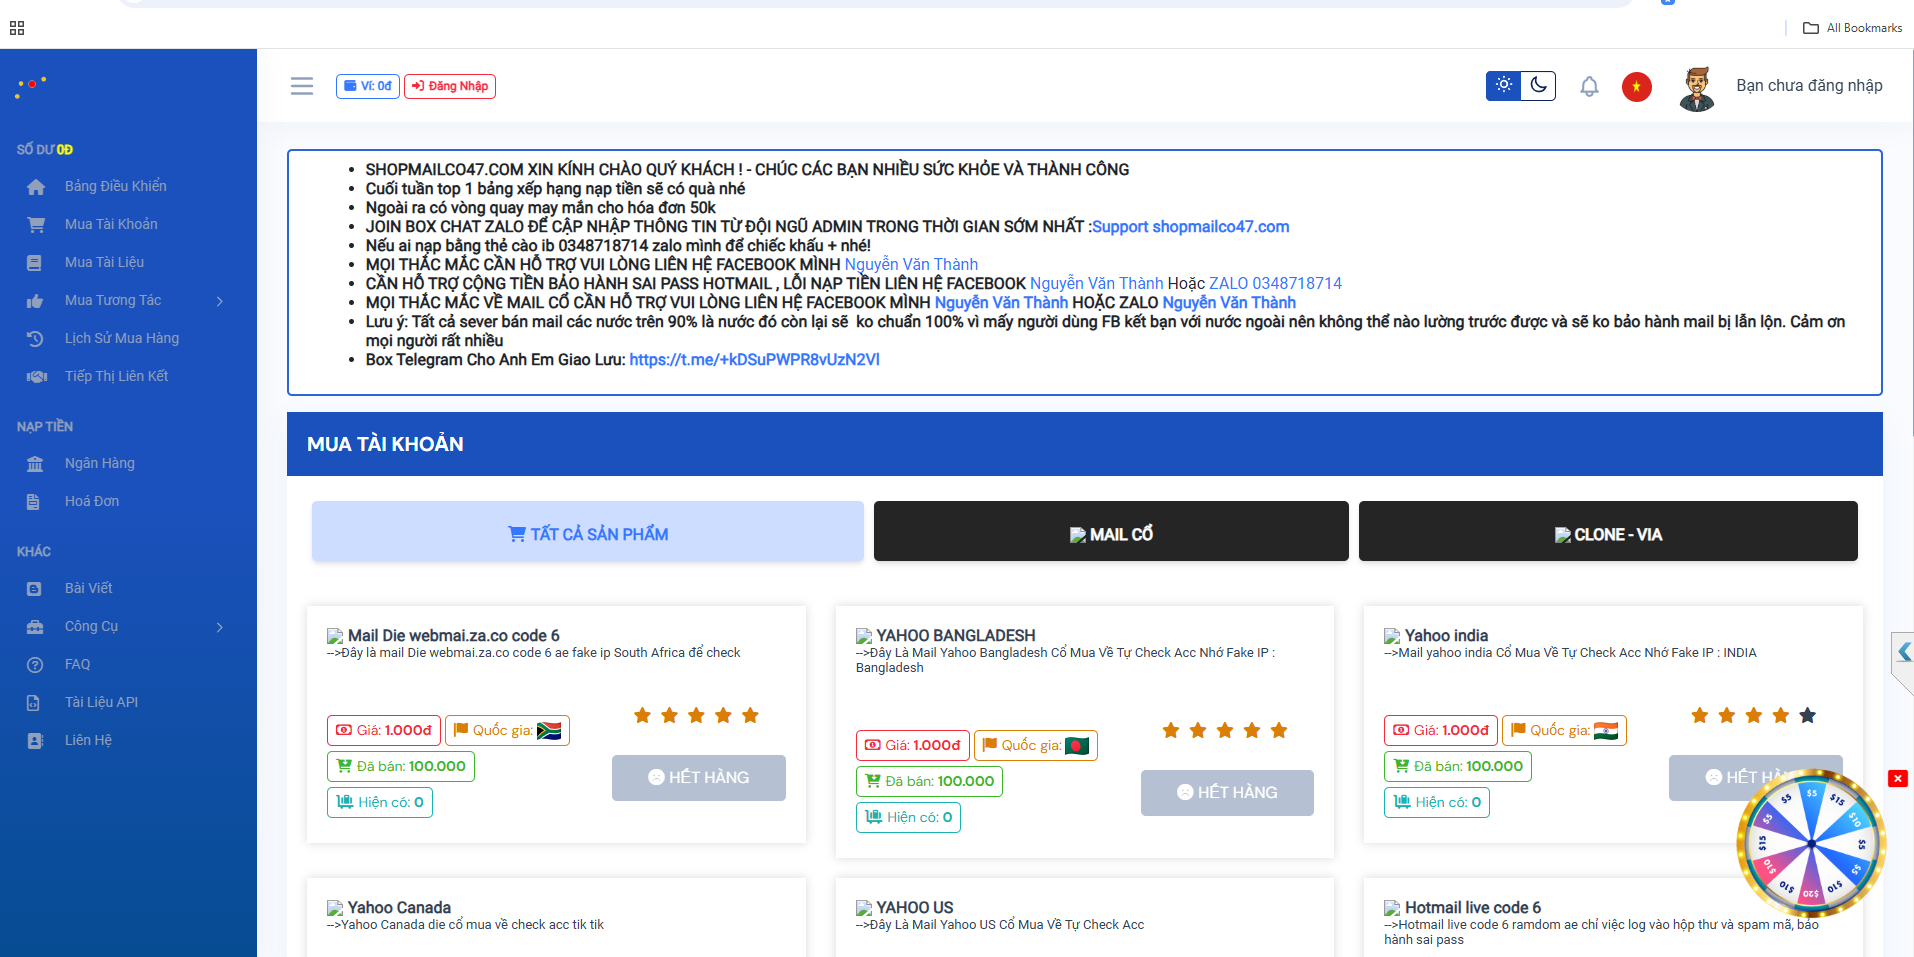Select the CLONE - VIA tab
This screenshot has width=1914, height=957.
pyautogui.click(x=1607, y=534)
